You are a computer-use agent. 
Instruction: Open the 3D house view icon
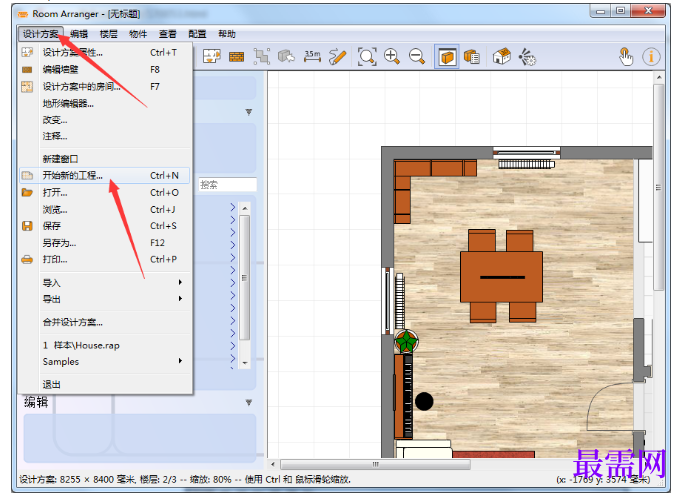click(x=502, y=57)
